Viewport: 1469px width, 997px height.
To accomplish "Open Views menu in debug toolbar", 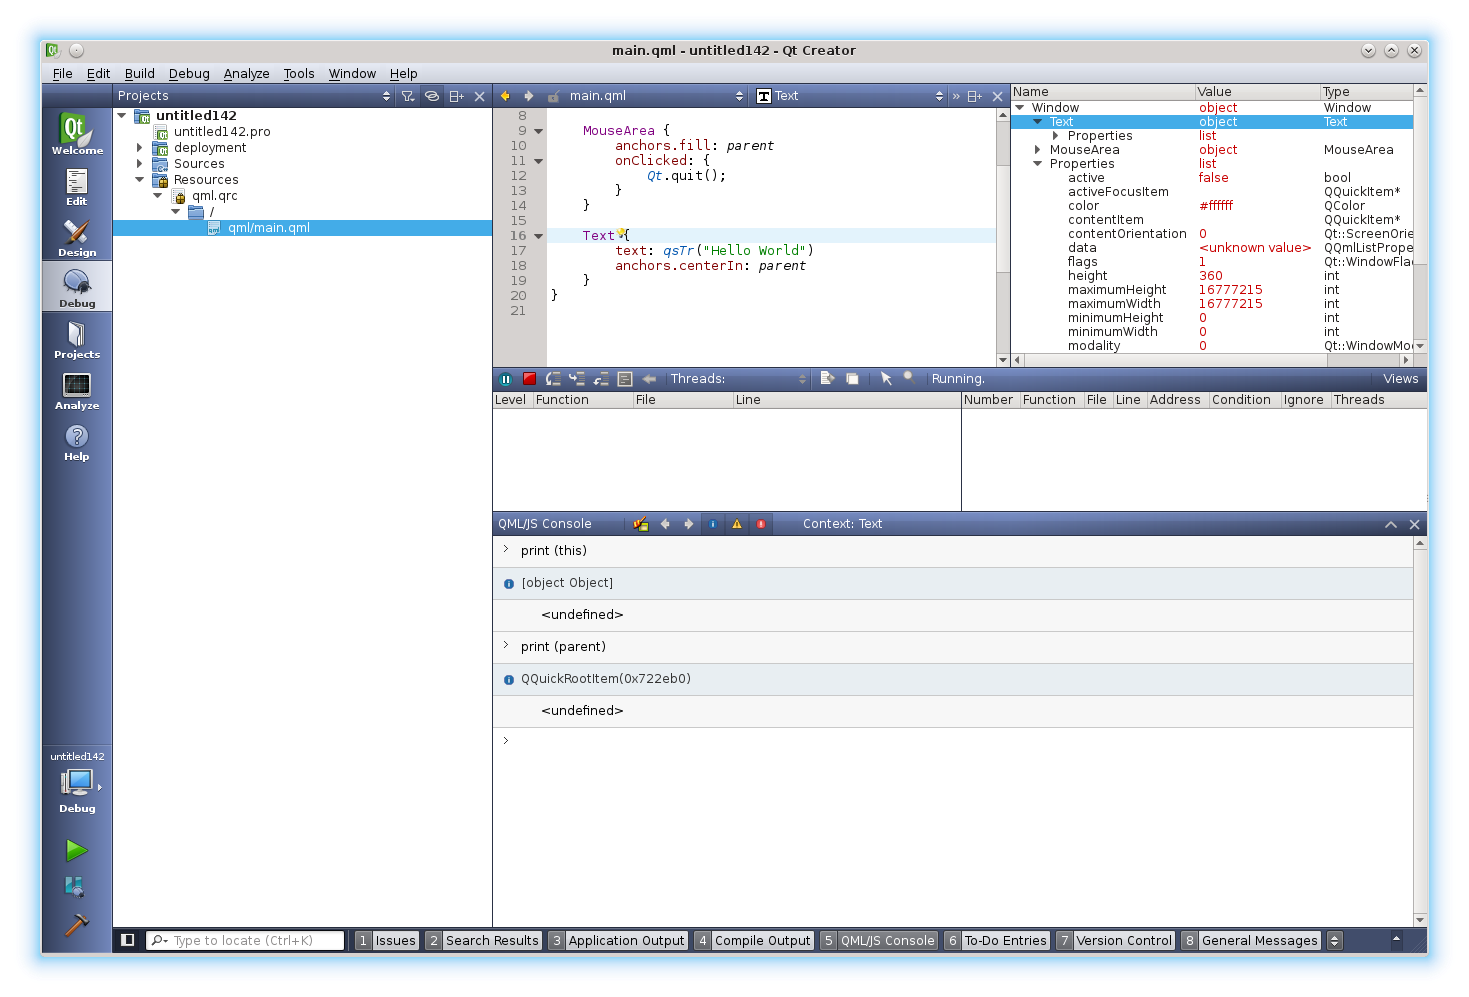I will [x=1400, y=379].
